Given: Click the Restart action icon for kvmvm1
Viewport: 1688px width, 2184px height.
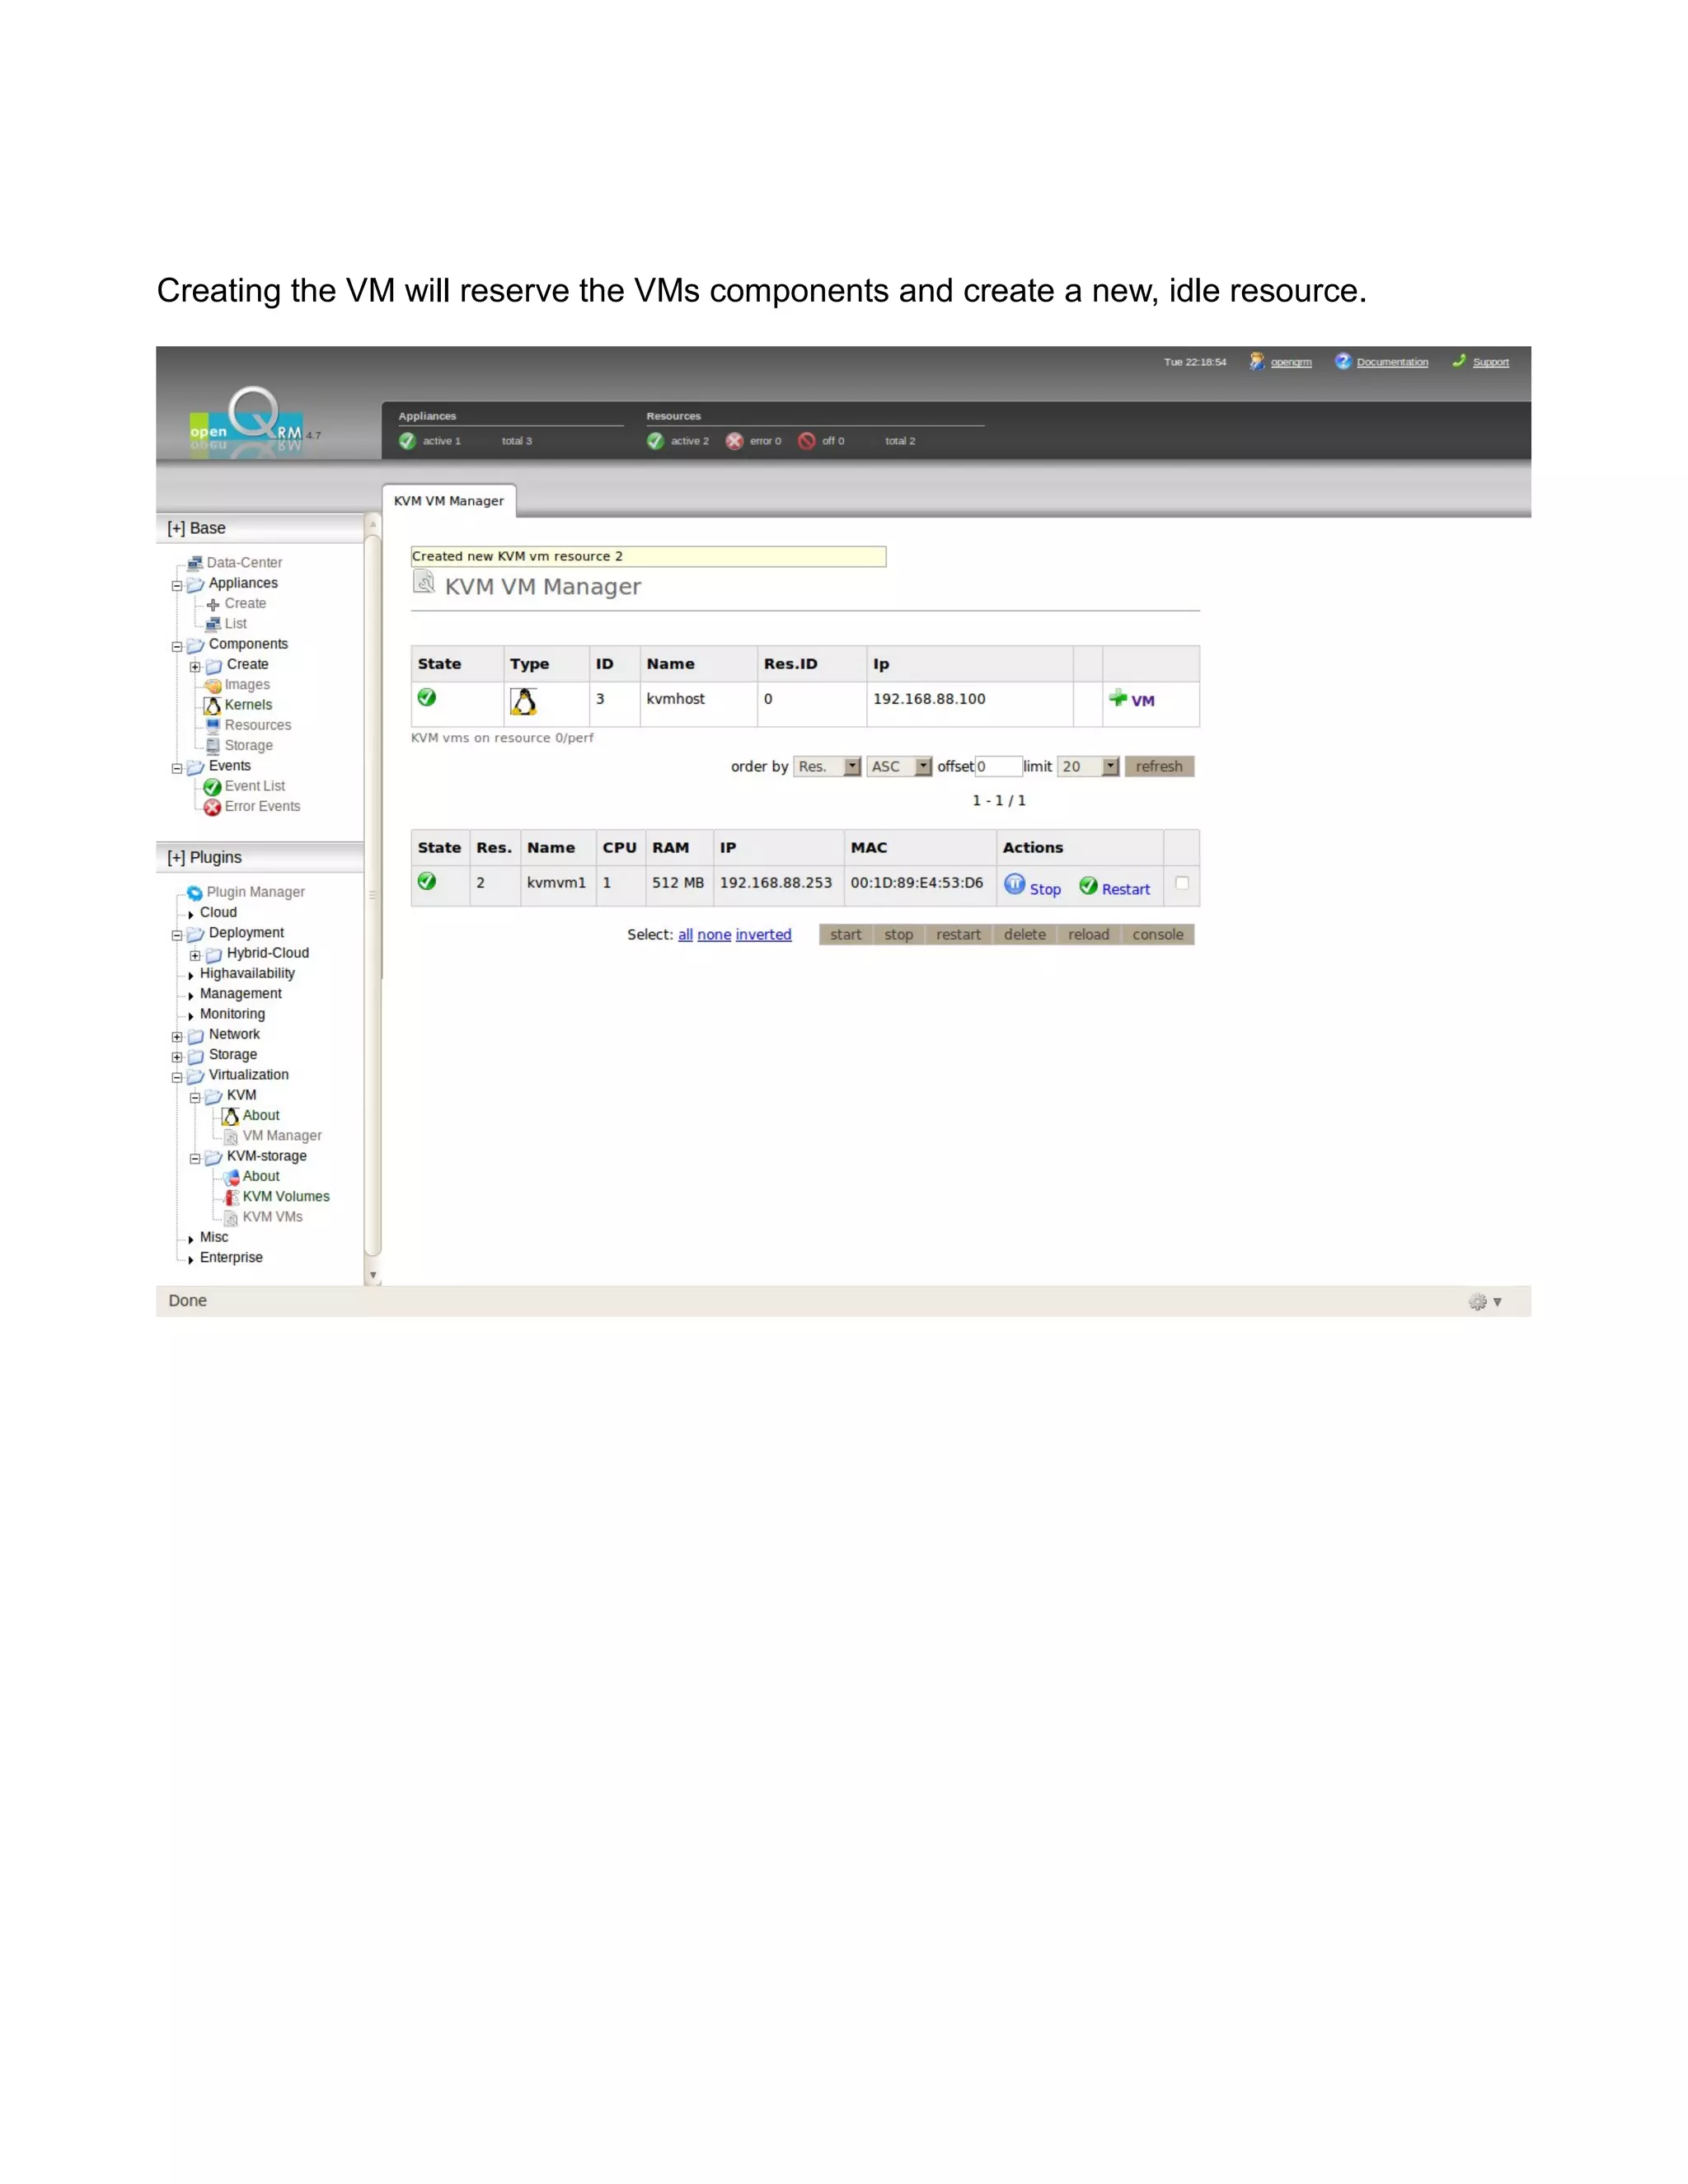Looking at the screenshot, I should (x=1088, y=886).
